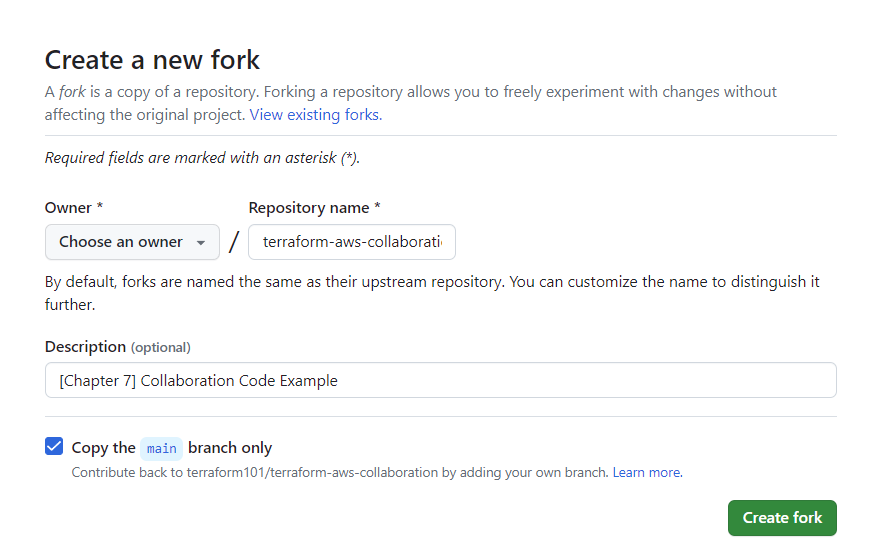Click the "Contribute back to terraform101" hint text
Viewport: 882px width, 560px height.
tap(340, 472)
